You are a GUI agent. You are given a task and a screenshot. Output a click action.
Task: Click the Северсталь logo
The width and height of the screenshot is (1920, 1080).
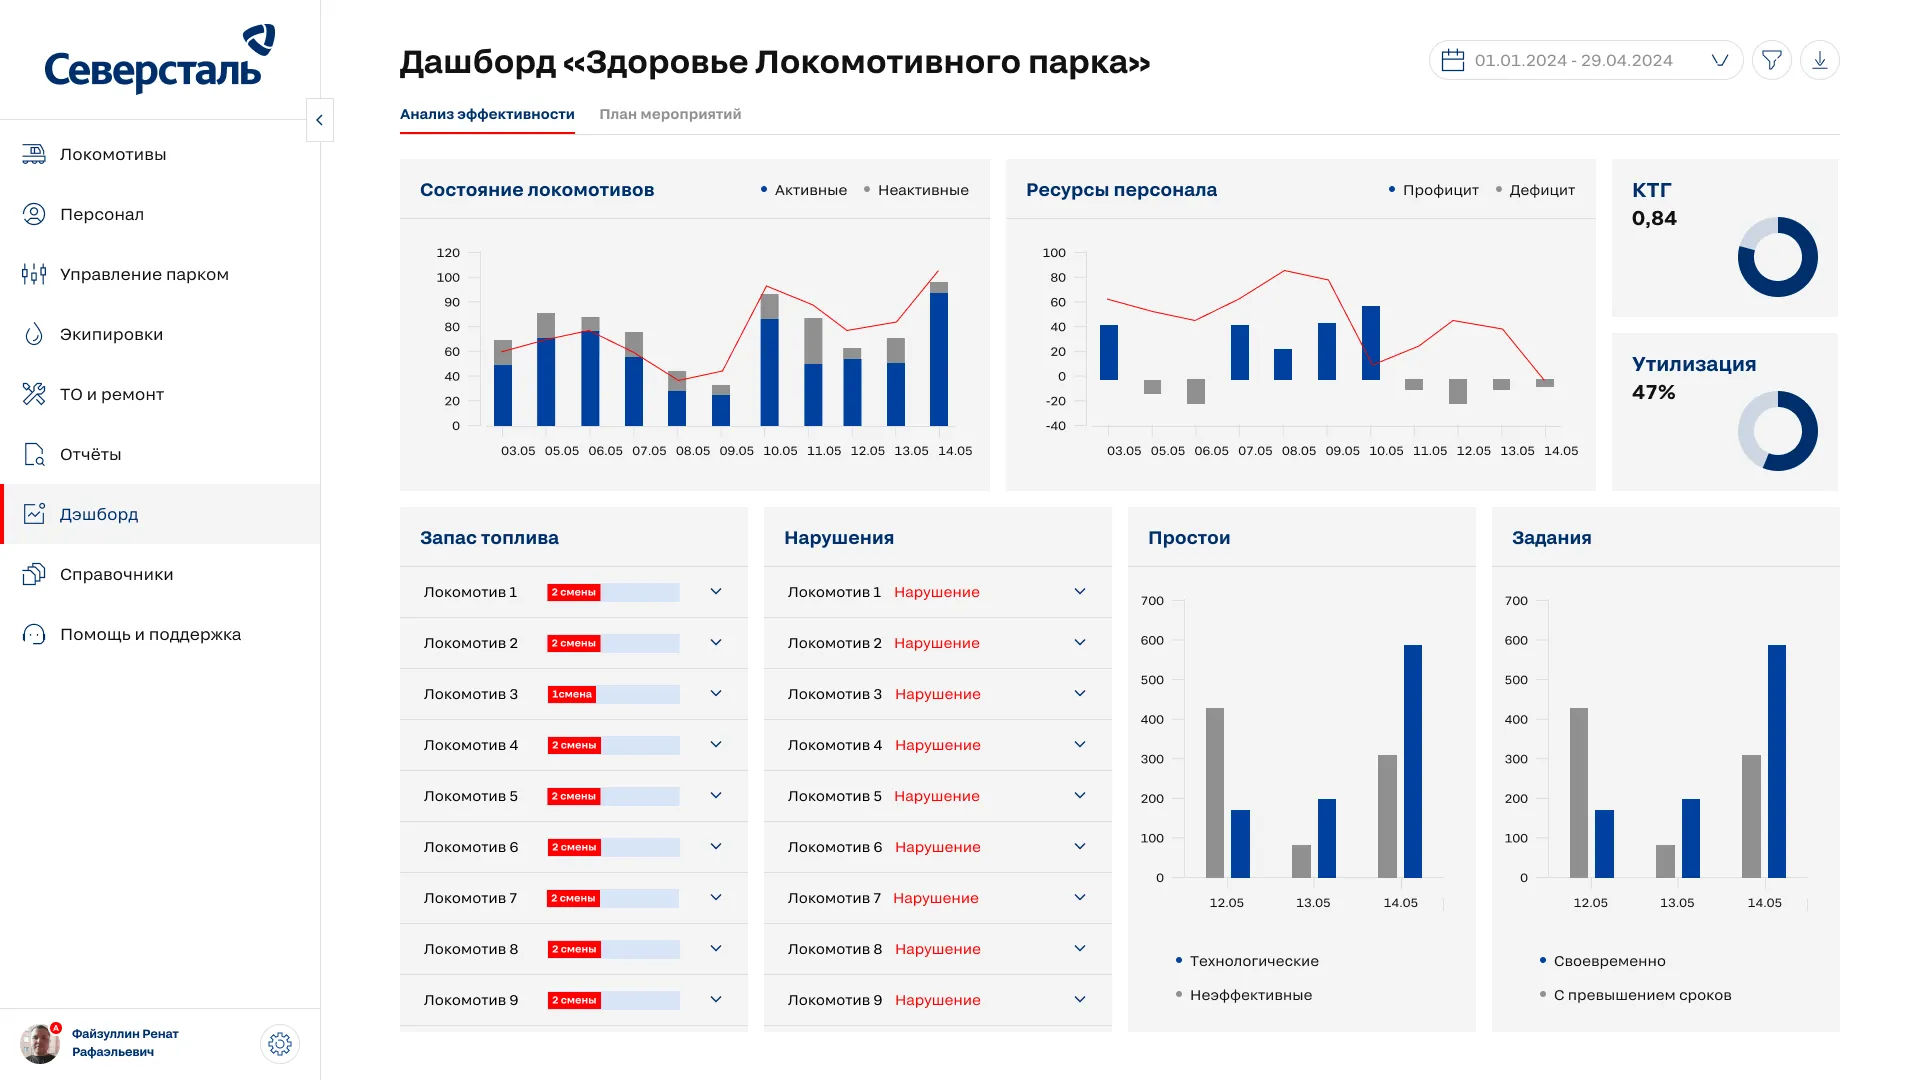click(x=160, y=59)
